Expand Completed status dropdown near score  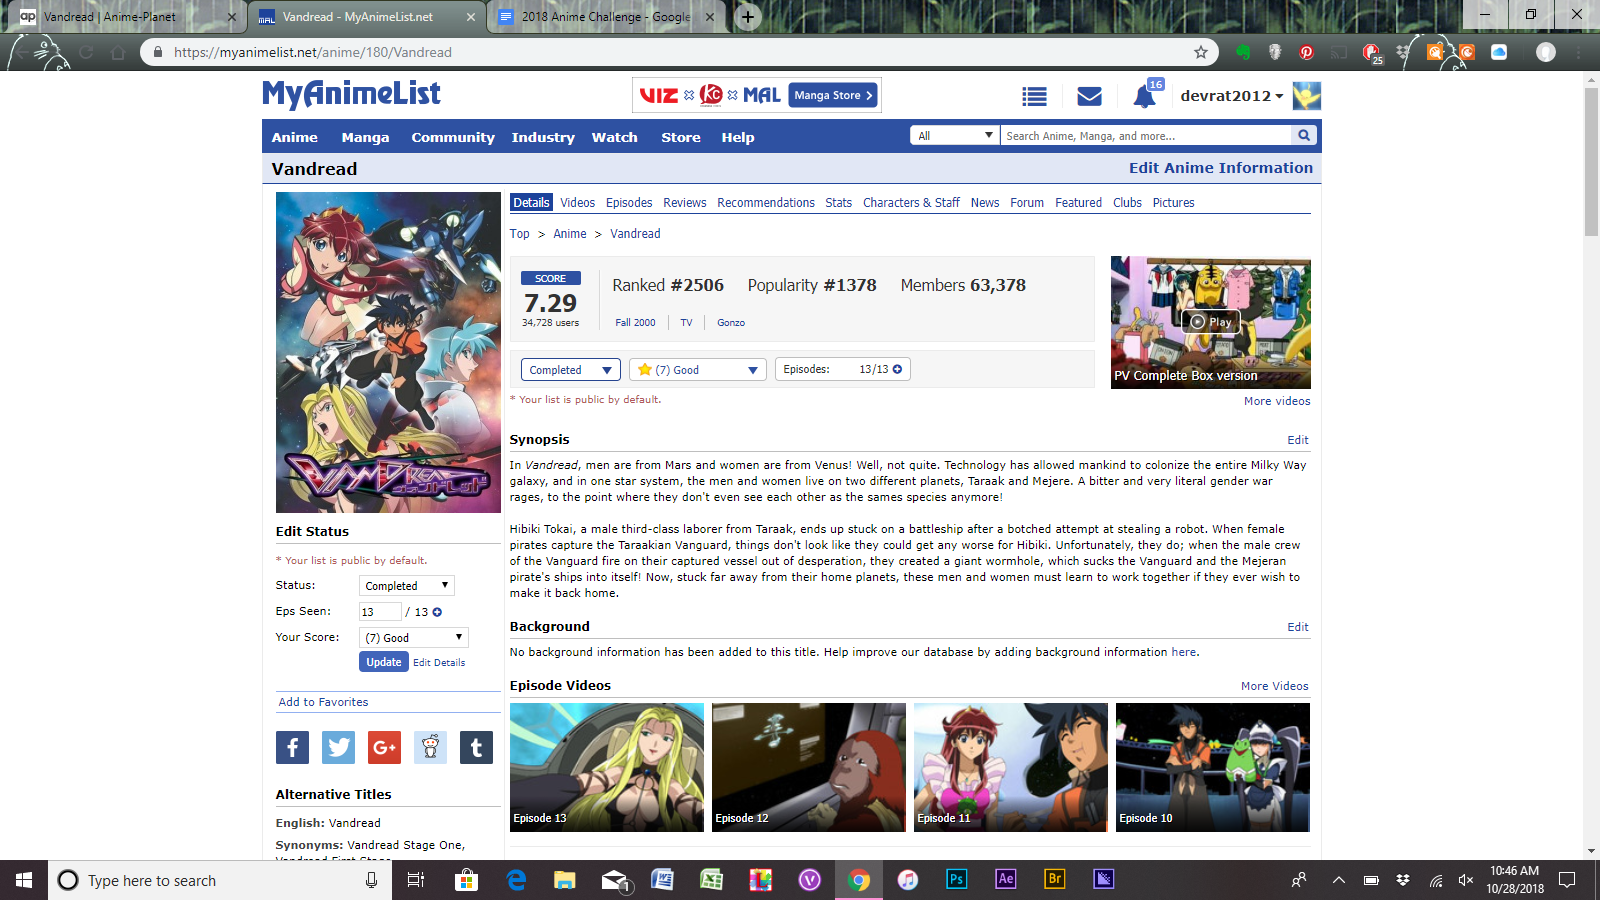[x=571, y=370]
